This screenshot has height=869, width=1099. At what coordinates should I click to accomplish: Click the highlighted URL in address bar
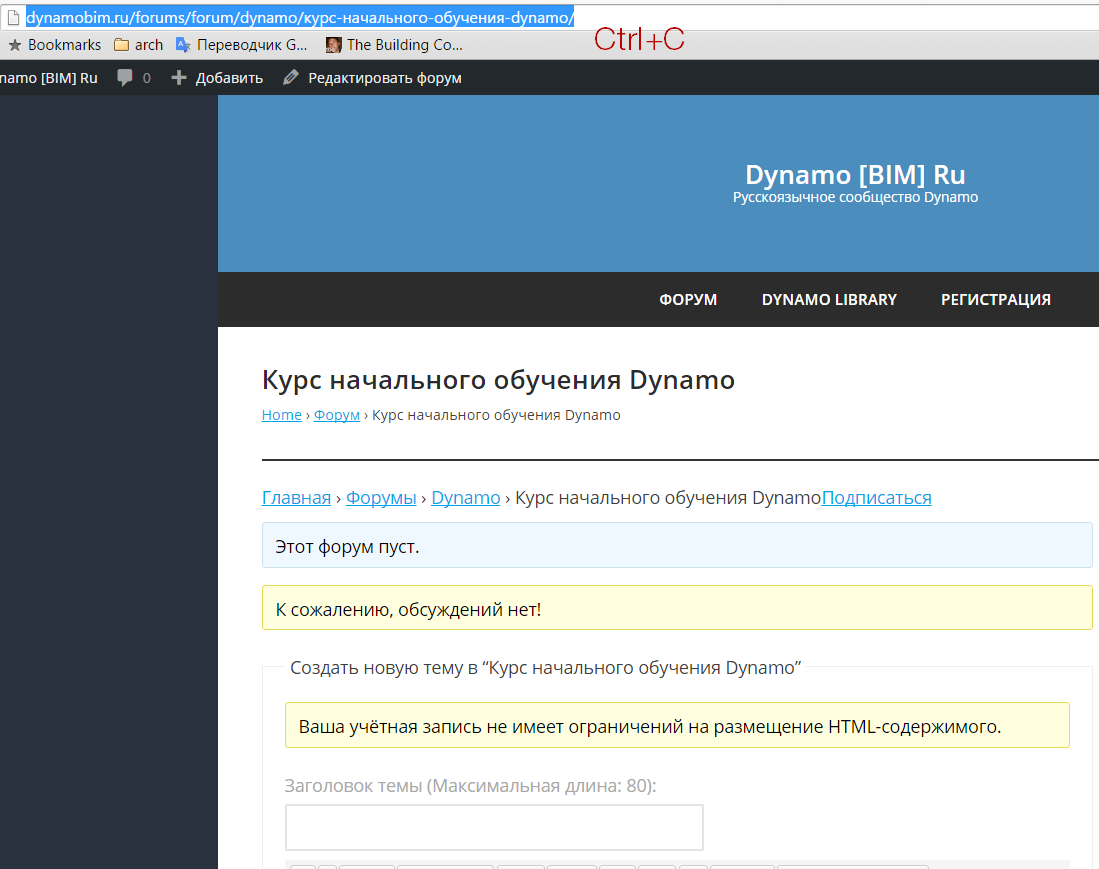[300, 18]
